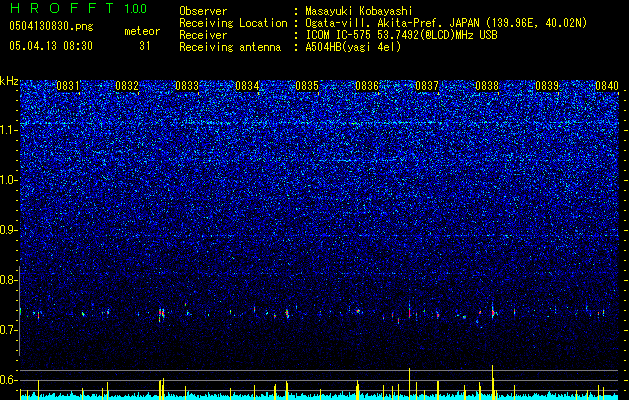Click the strong meteor echo cluster before 0833
This screenshot has width=629, height=400.
click(x=161, y=314)
